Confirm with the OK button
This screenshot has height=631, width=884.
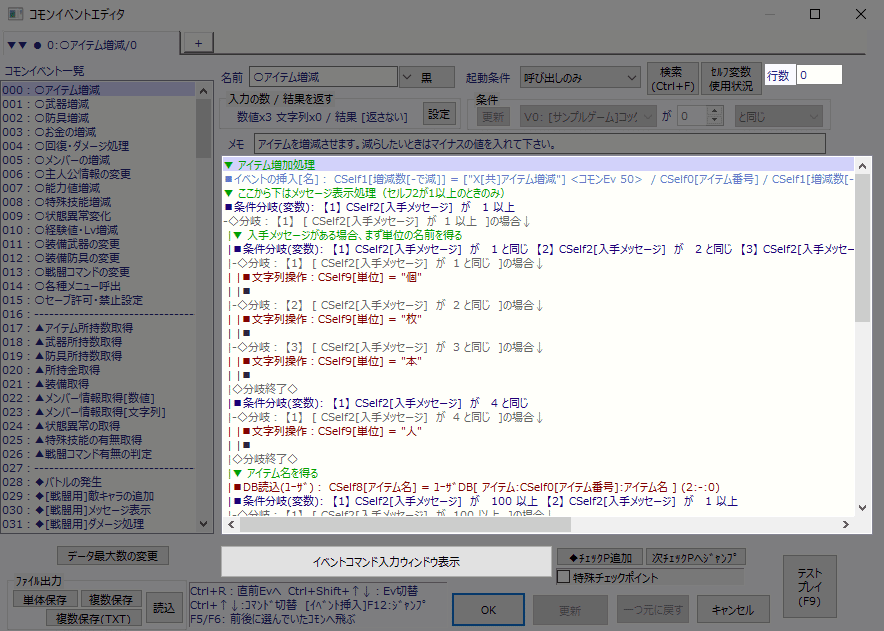pyautogui.click(x=488, y=610)
